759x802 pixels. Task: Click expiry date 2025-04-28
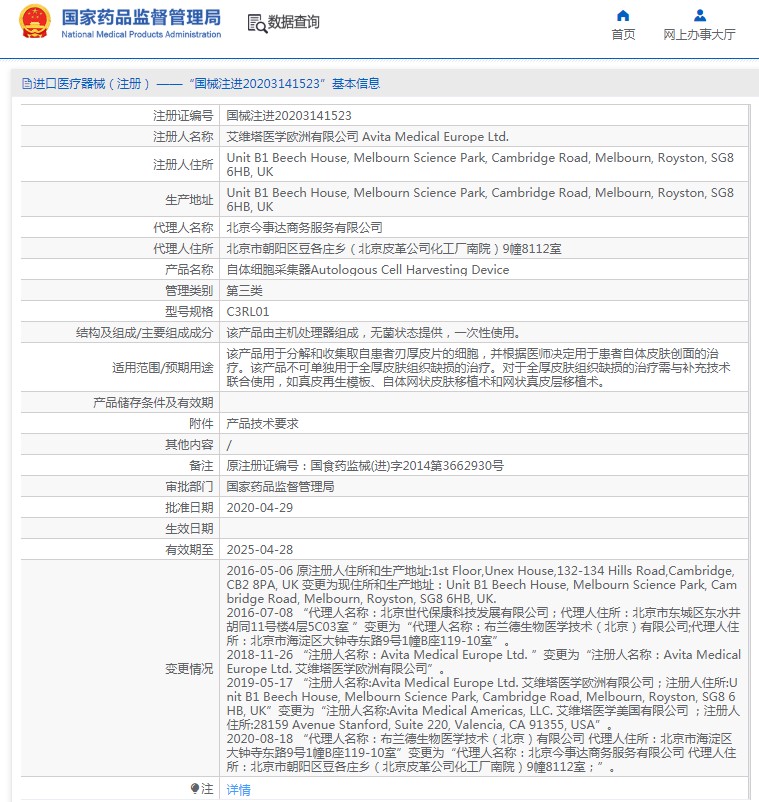pyautogui.click(x=260, y=549)
